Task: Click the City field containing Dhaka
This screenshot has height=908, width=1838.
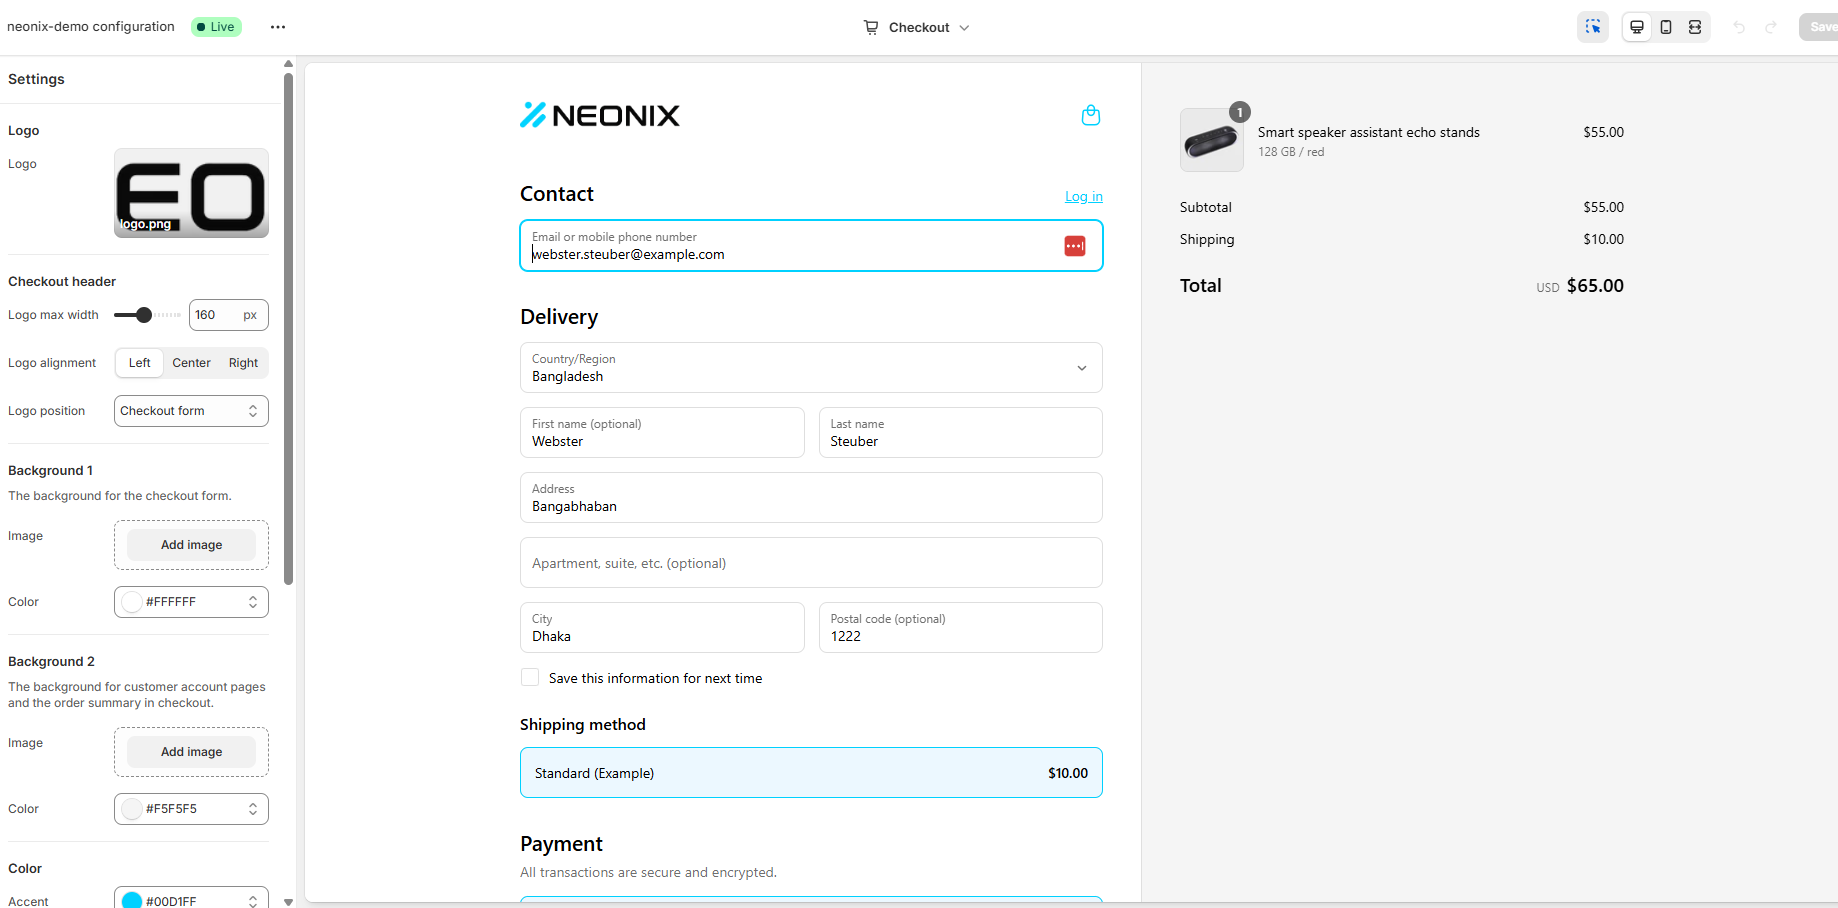Action: (662, 628)
